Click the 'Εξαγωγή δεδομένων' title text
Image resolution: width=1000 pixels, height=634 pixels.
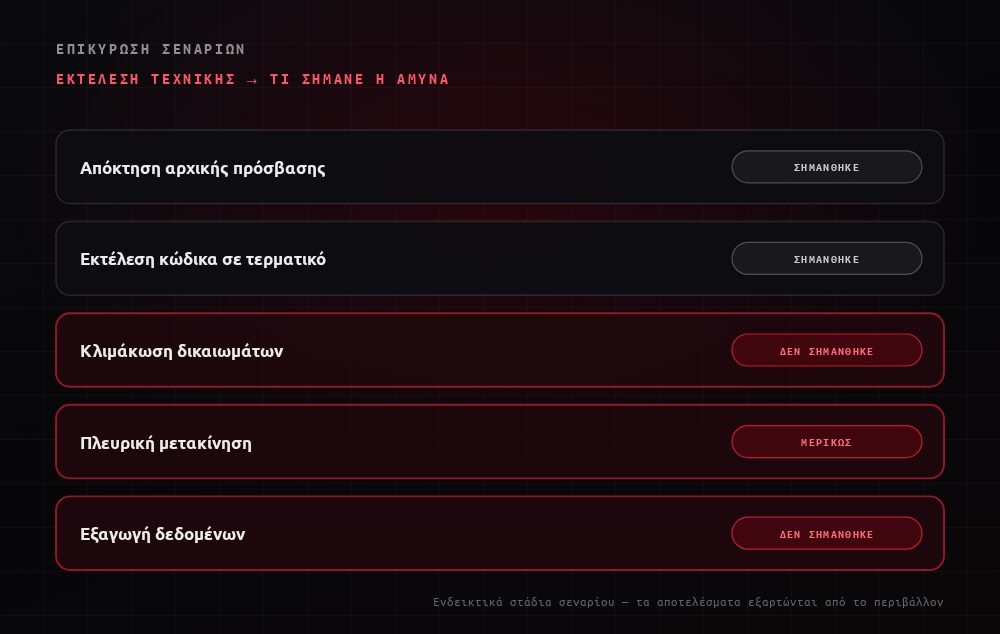(x=163, y=534)
